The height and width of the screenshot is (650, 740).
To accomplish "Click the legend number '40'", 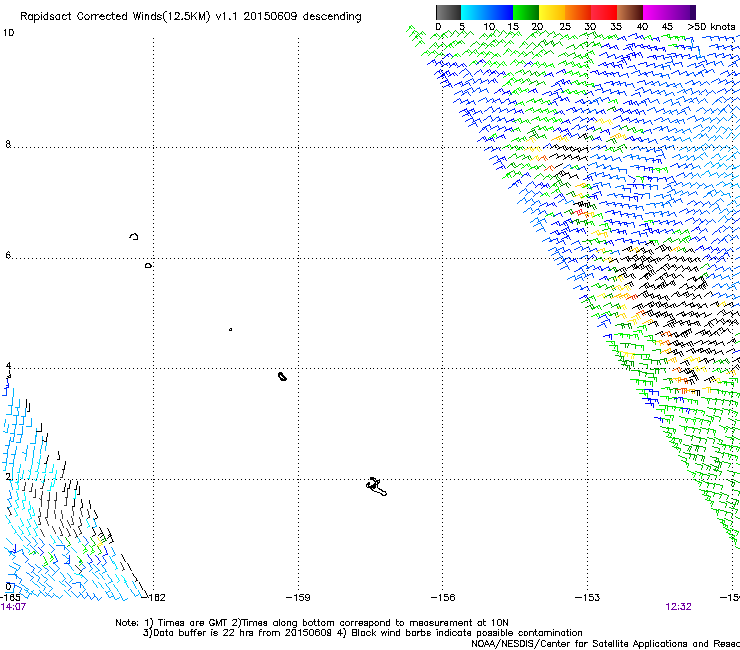I will (642, 27).
